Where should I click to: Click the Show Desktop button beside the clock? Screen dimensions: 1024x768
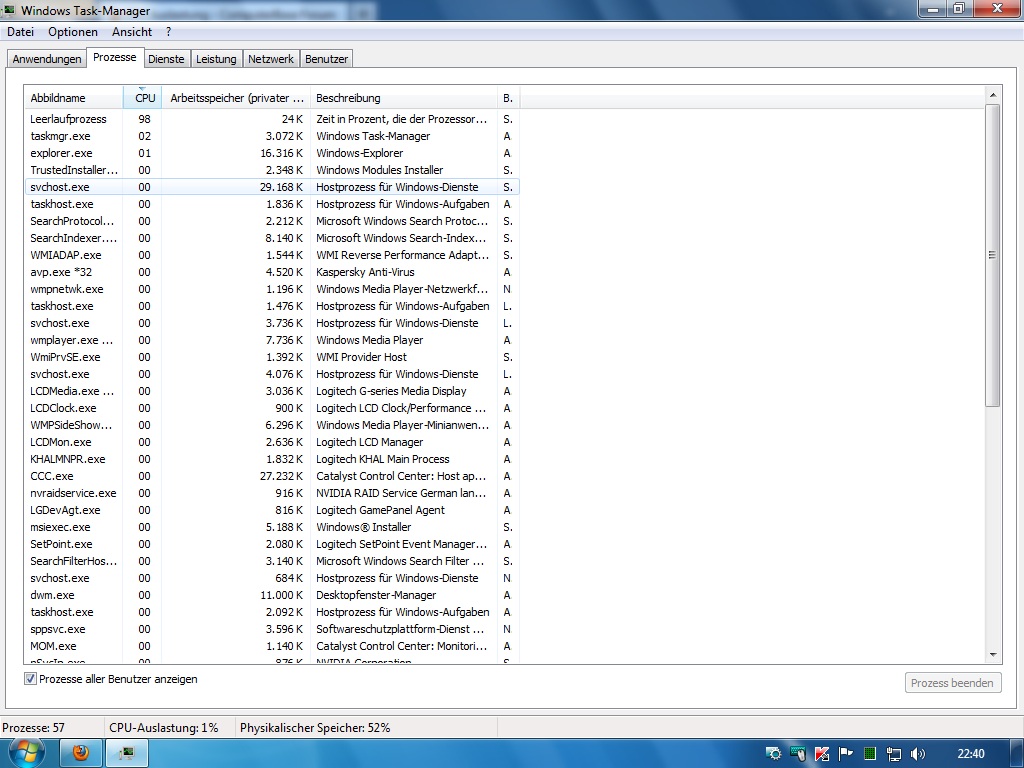[x=1017, y=754]
